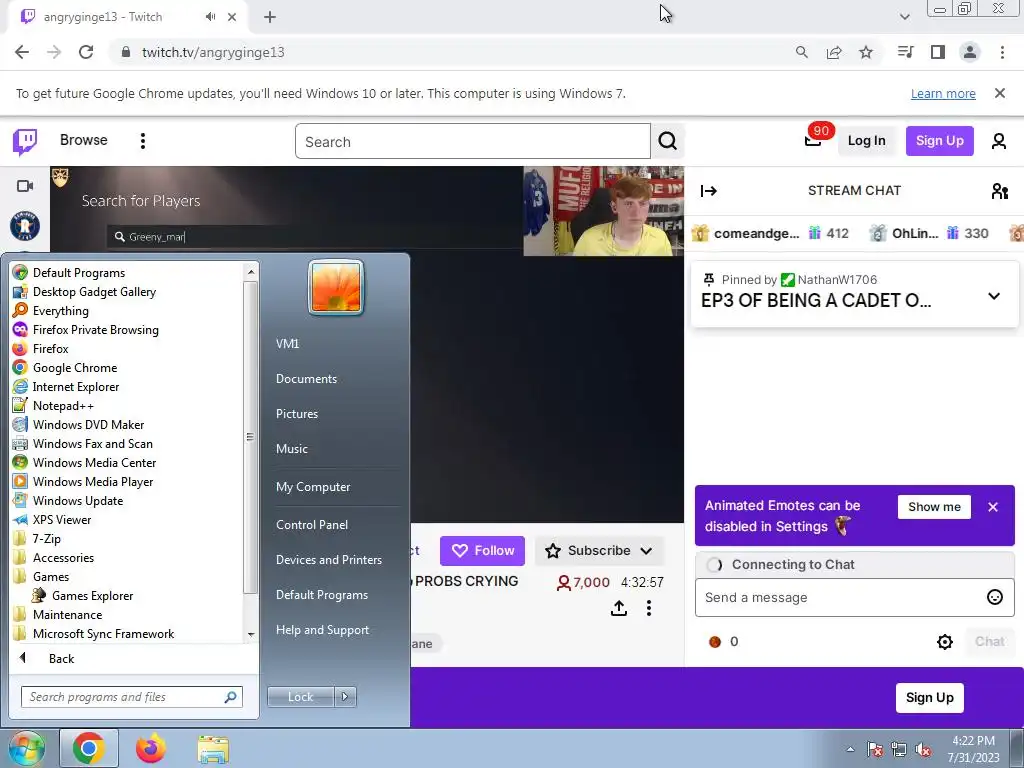Click the Follow button
Image resolution: width=1024 pixels, height=768 pixels.
[x=482, y=551]
